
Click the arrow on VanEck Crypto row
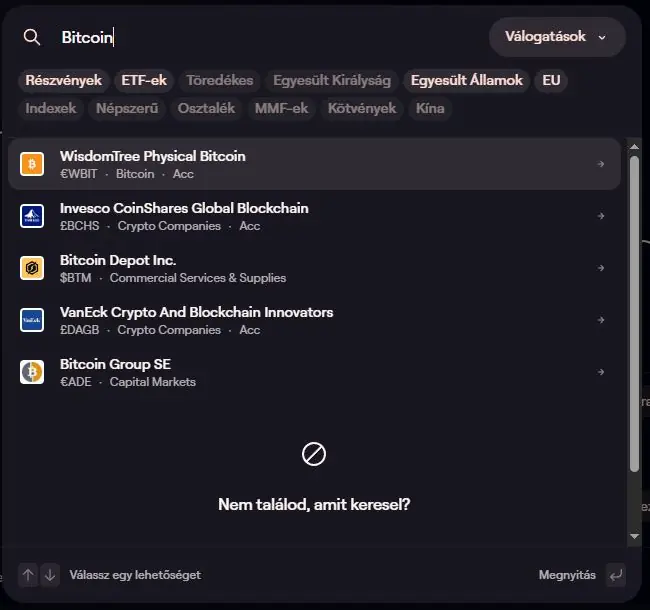point(601,320)
